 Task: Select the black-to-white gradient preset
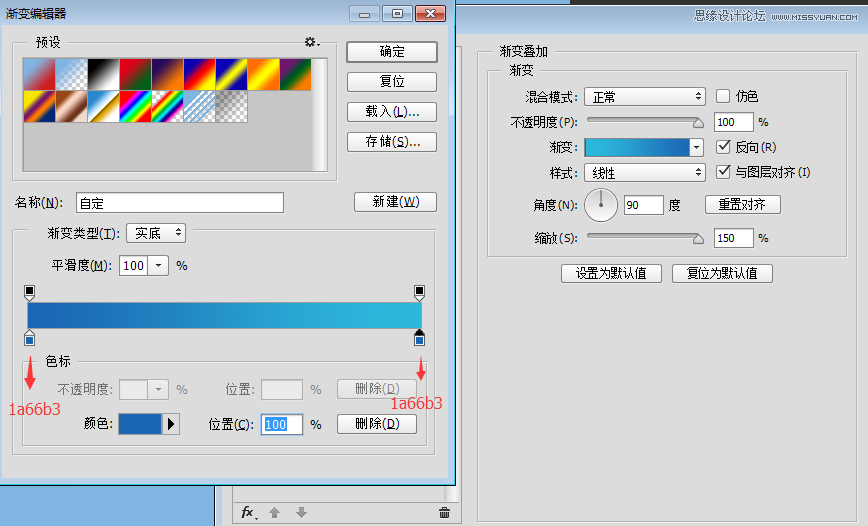(x=103, y=74)
